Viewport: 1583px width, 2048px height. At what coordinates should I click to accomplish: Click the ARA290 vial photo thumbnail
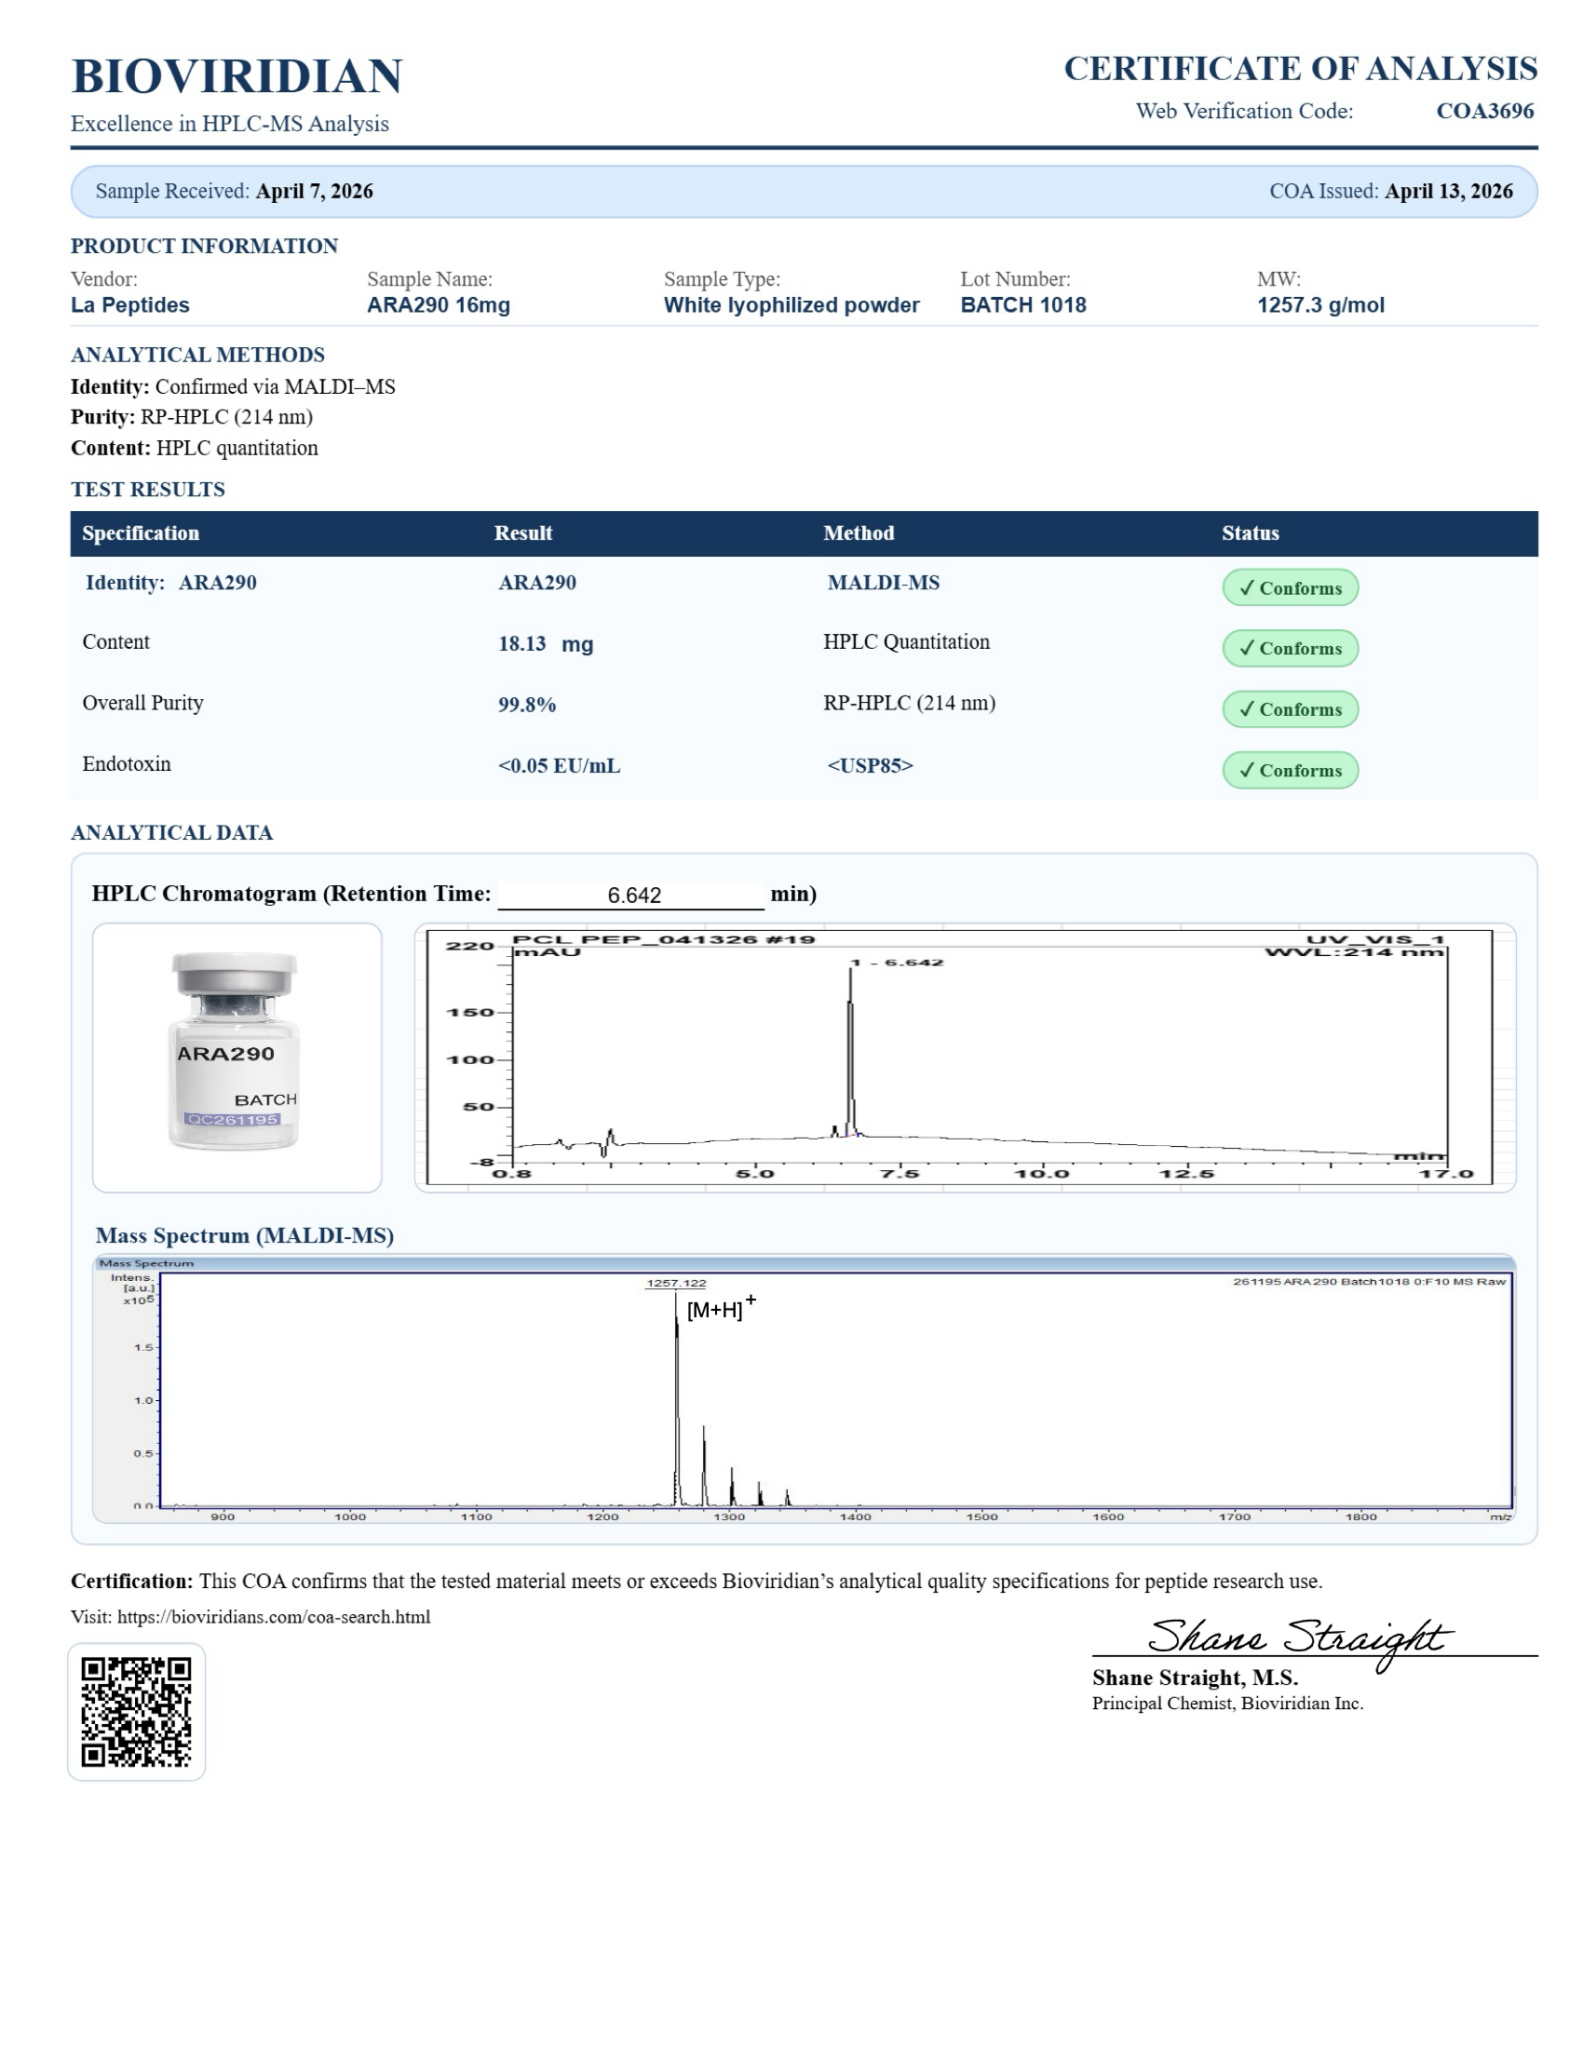(237, 1057)
